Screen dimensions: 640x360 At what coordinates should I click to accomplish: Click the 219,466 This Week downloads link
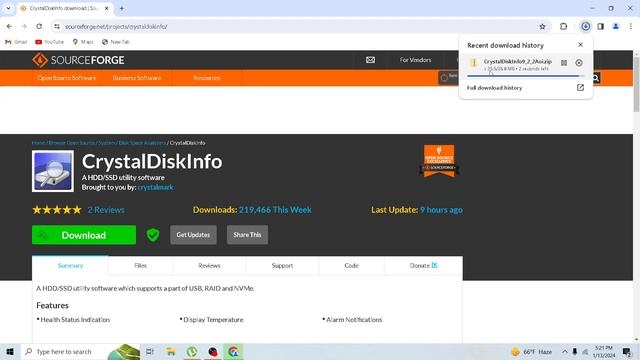275,210
